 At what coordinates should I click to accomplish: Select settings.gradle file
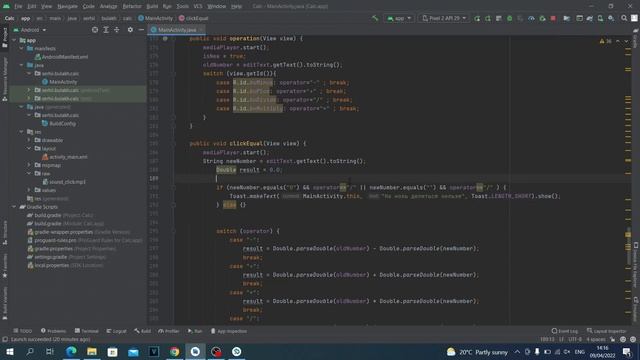pos(67,257)
